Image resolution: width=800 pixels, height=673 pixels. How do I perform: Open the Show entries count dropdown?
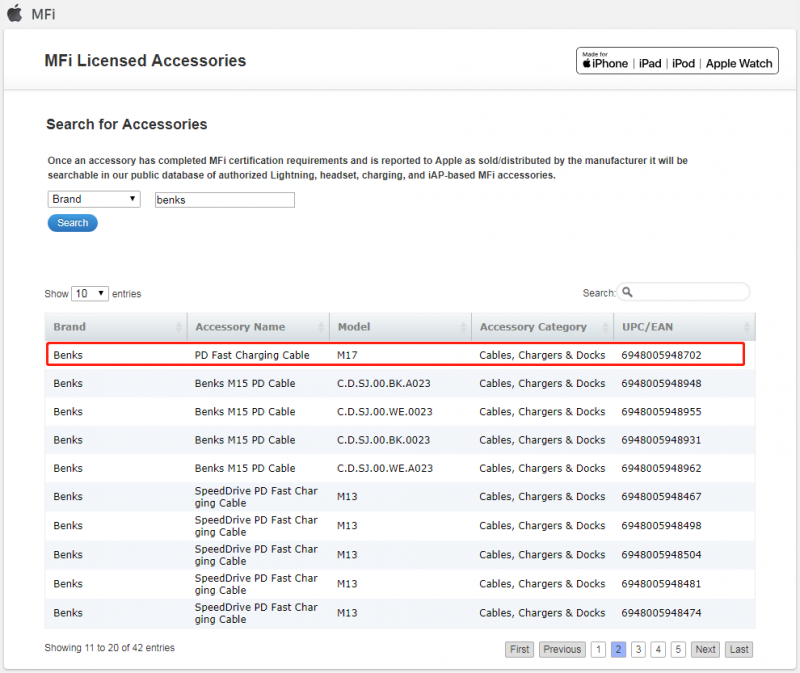90,293
